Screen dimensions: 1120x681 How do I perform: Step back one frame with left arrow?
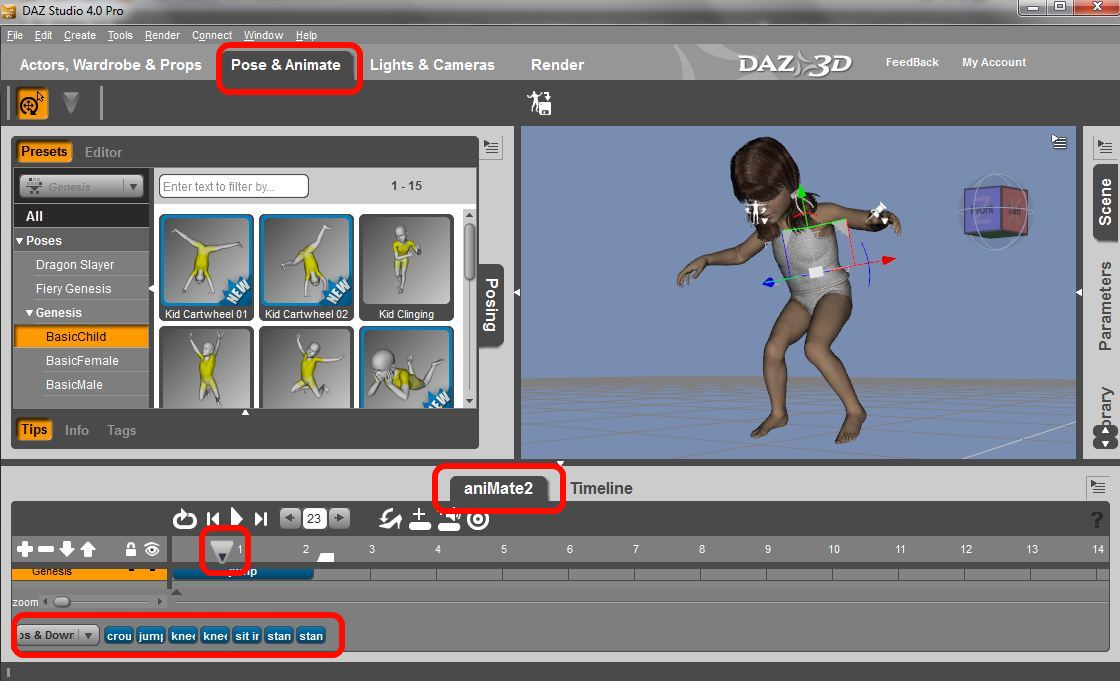pos(289,517)
